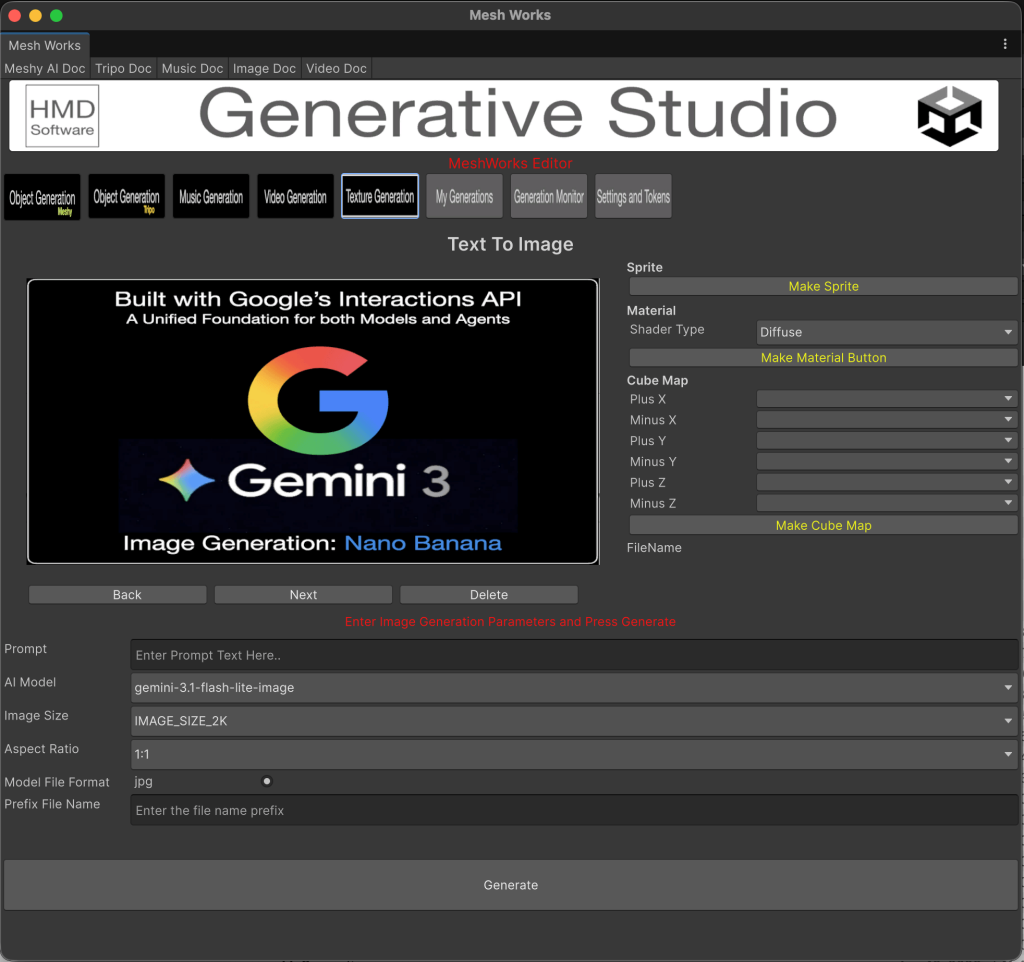The image size is (1024, 962).
Task: Open the Image Doc link
Action: click(264, 69)
